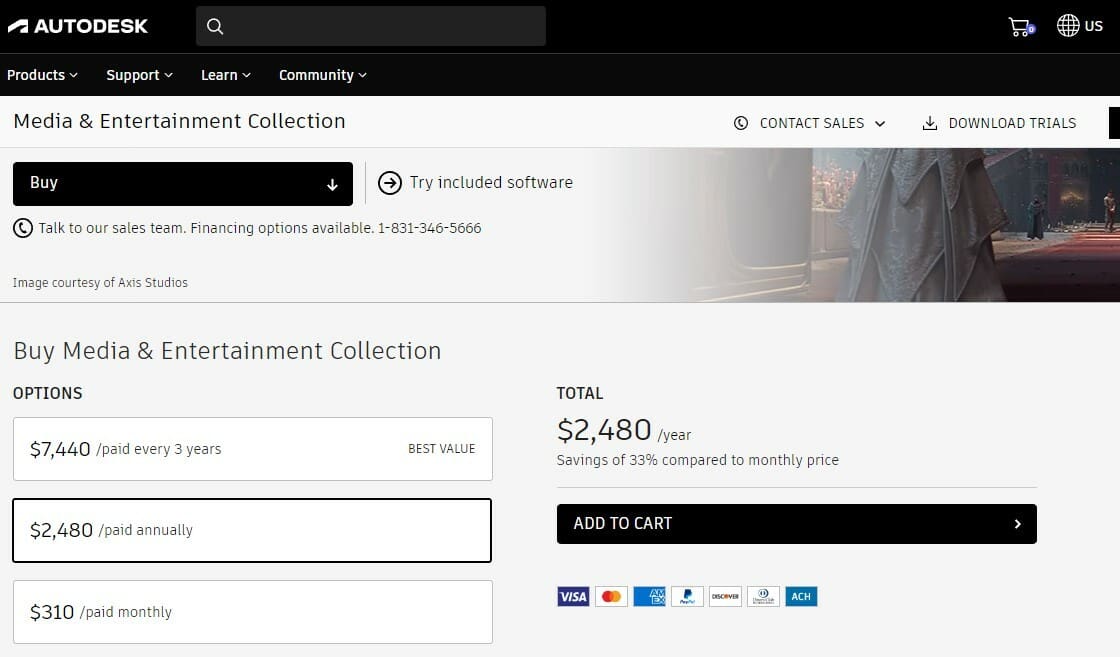
Task: Open the US region selector
Action: click(1080, 26)
